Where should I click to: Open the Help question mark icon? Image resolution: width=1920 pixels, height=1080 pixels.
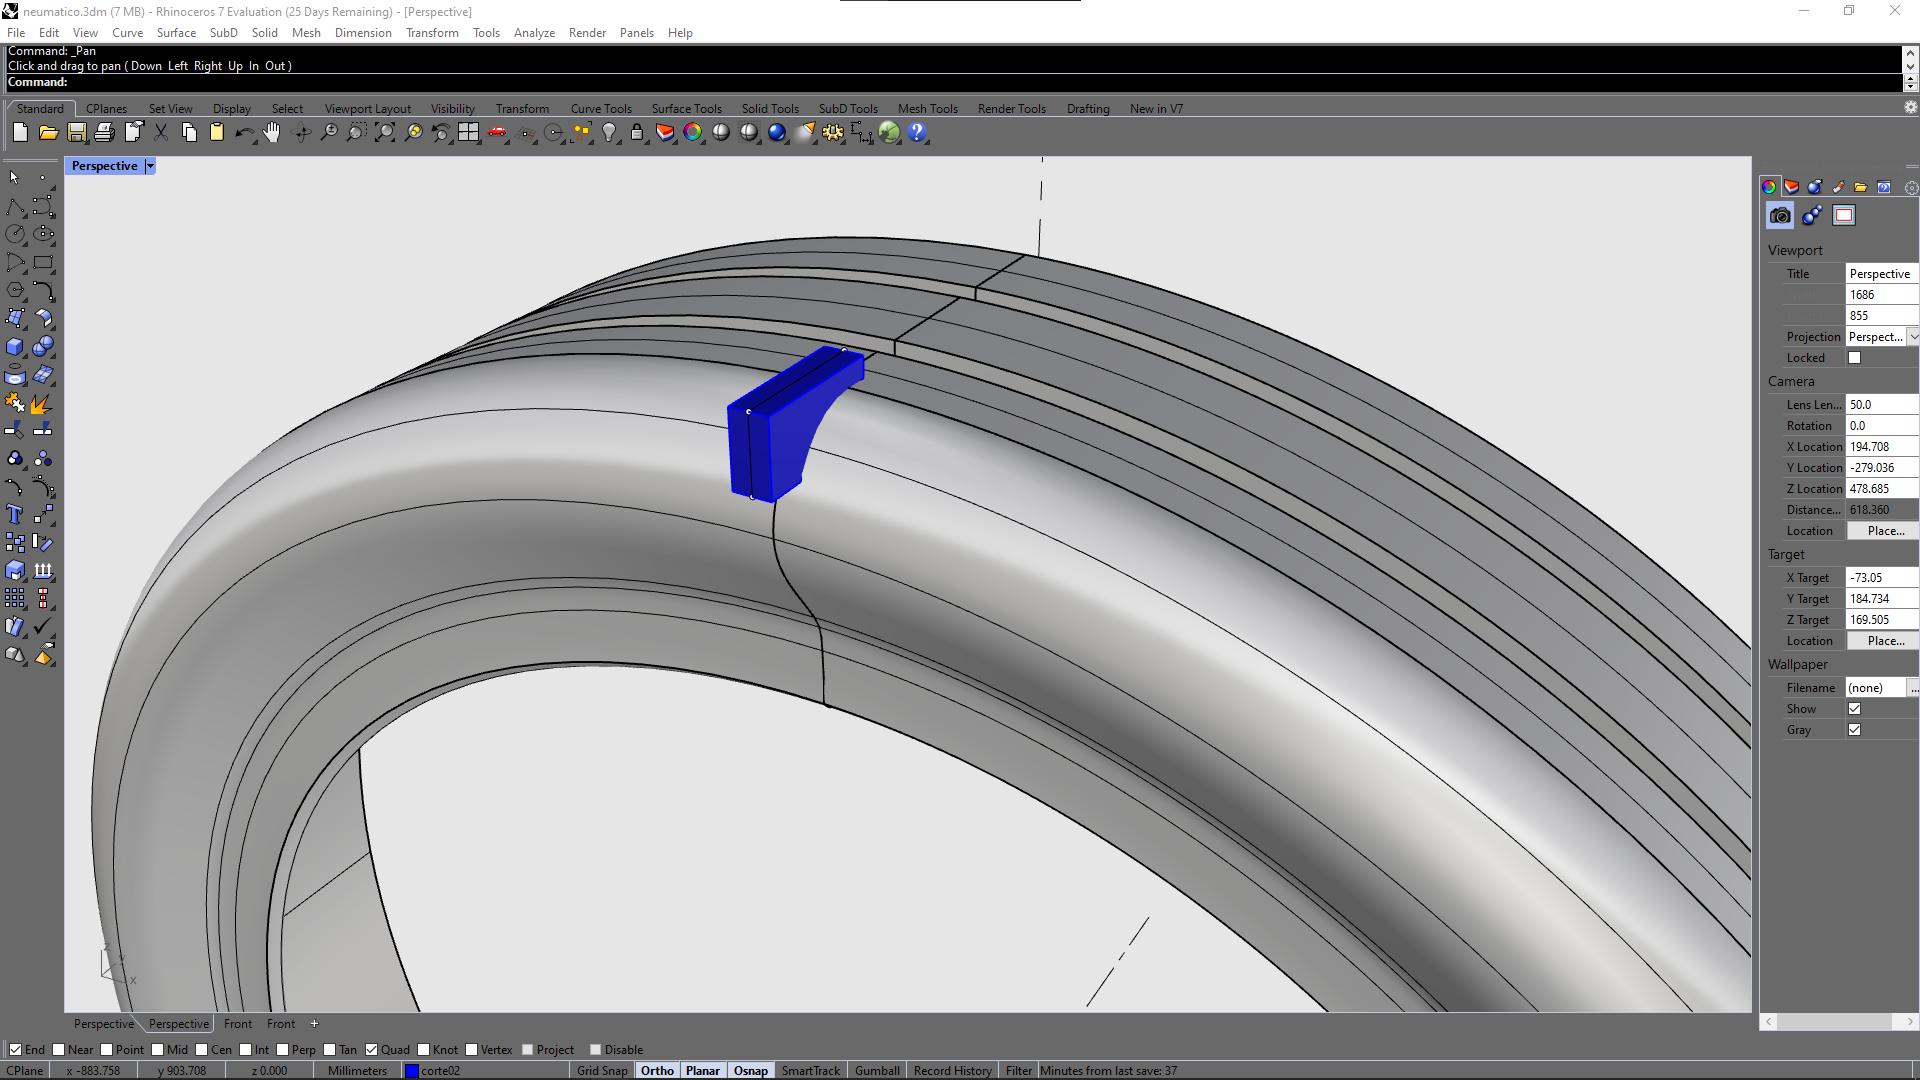[x=917, y=132]
